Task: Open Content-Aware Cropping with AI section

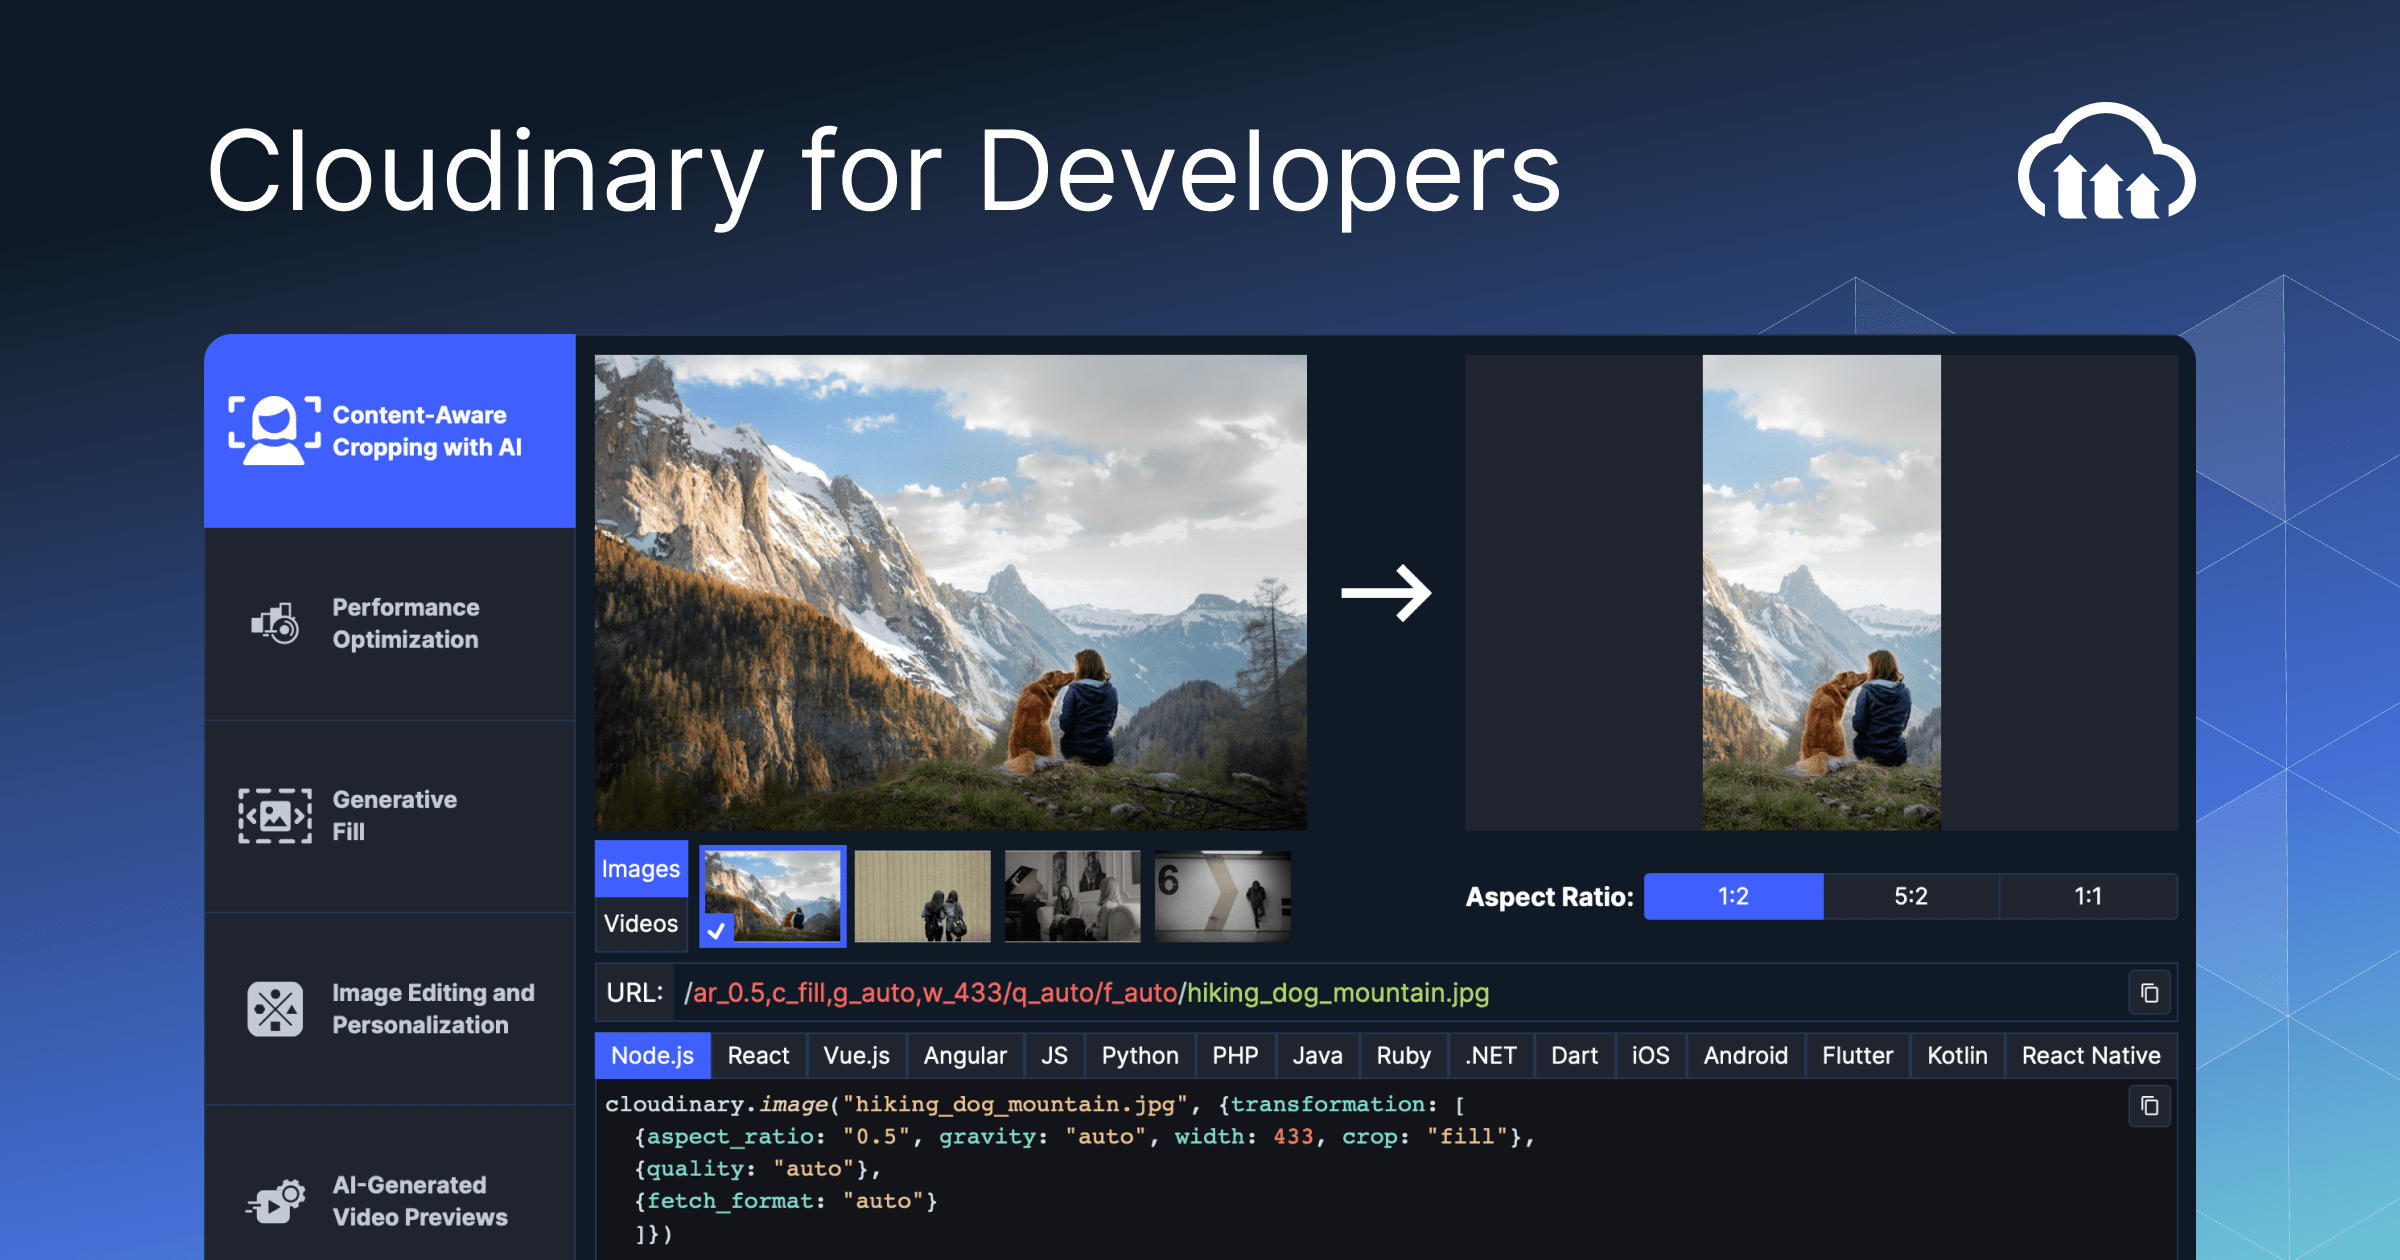Action: (390, 431)
